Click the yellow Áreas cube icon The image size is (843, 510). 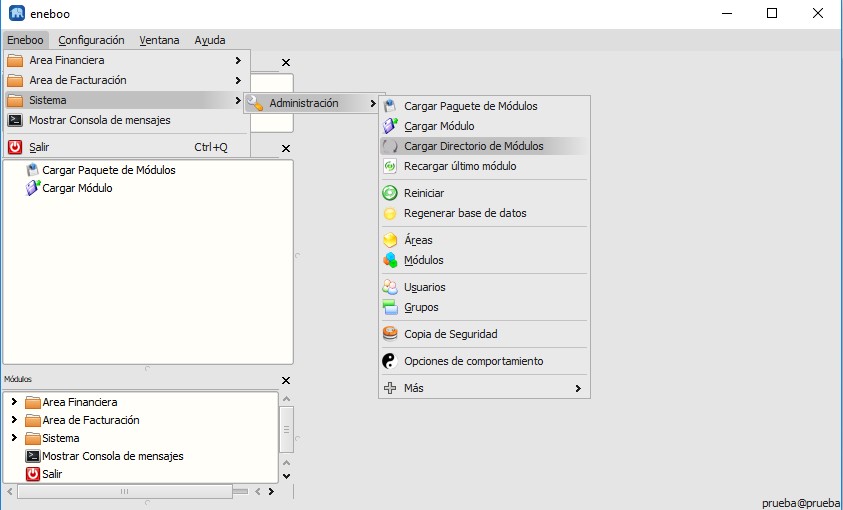click(390, 240)
